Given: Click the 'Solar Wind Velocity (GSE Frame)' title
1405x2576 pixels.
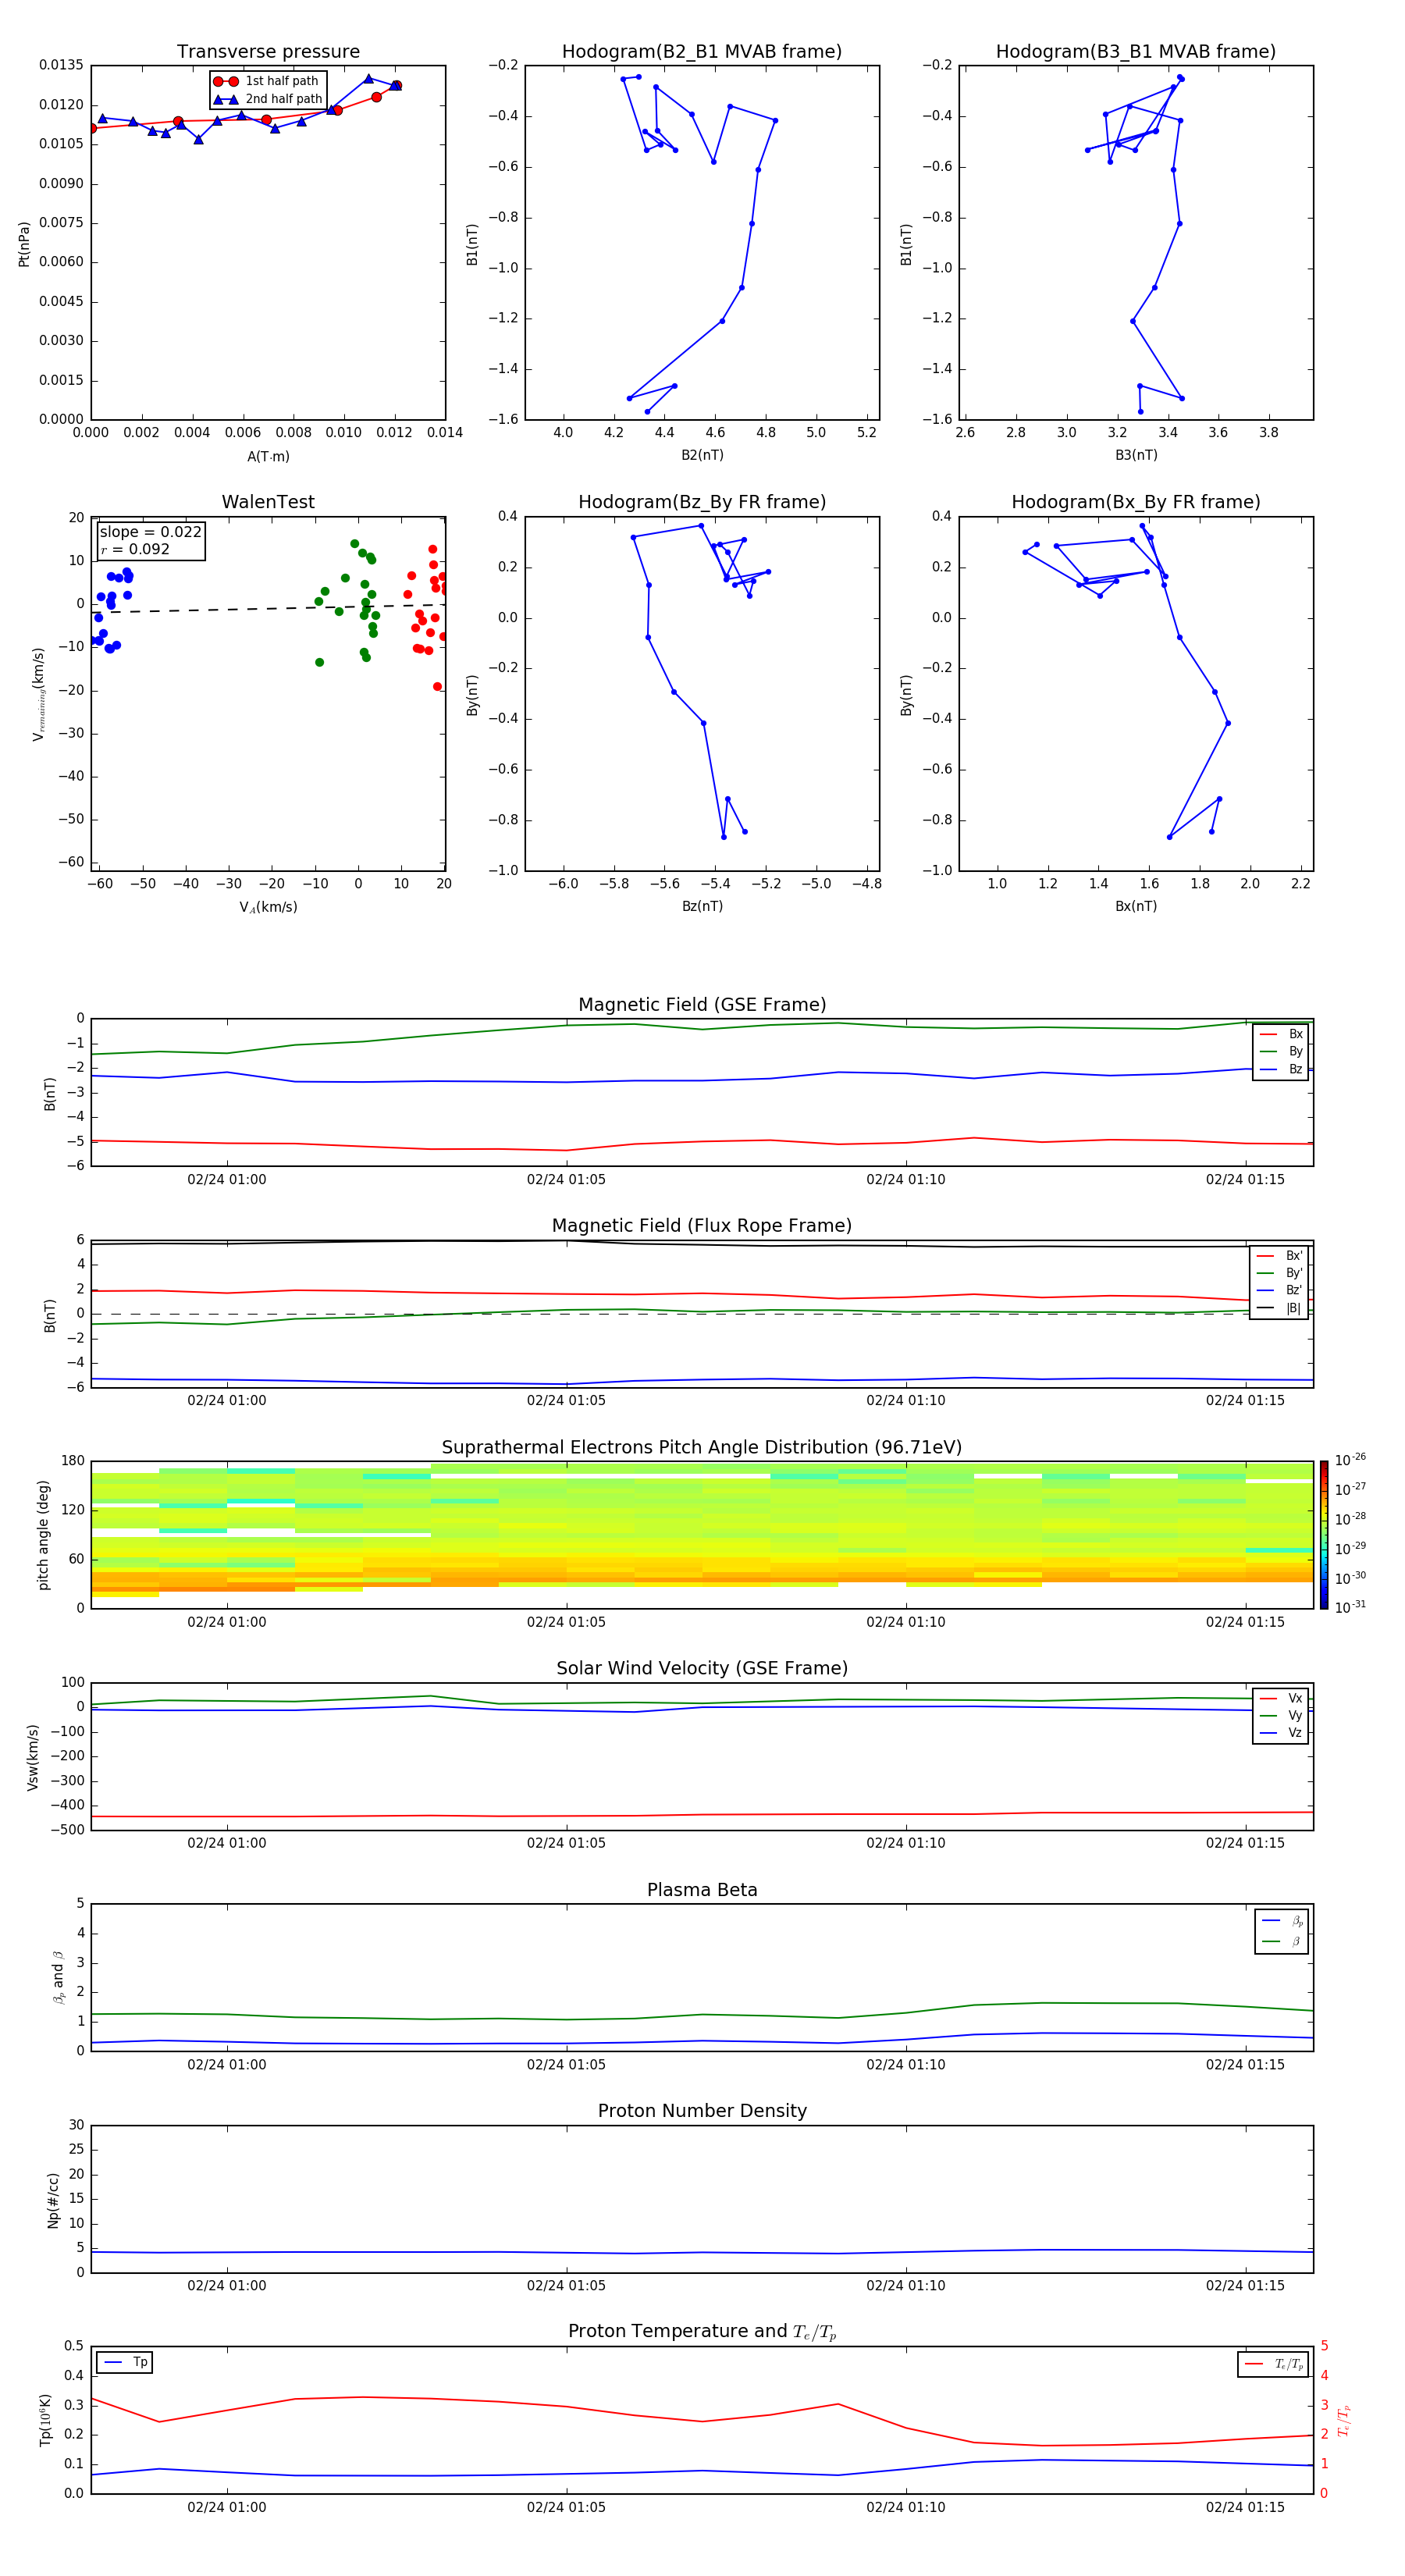Looking at the screenshot, I should (x=702, y=1669).
